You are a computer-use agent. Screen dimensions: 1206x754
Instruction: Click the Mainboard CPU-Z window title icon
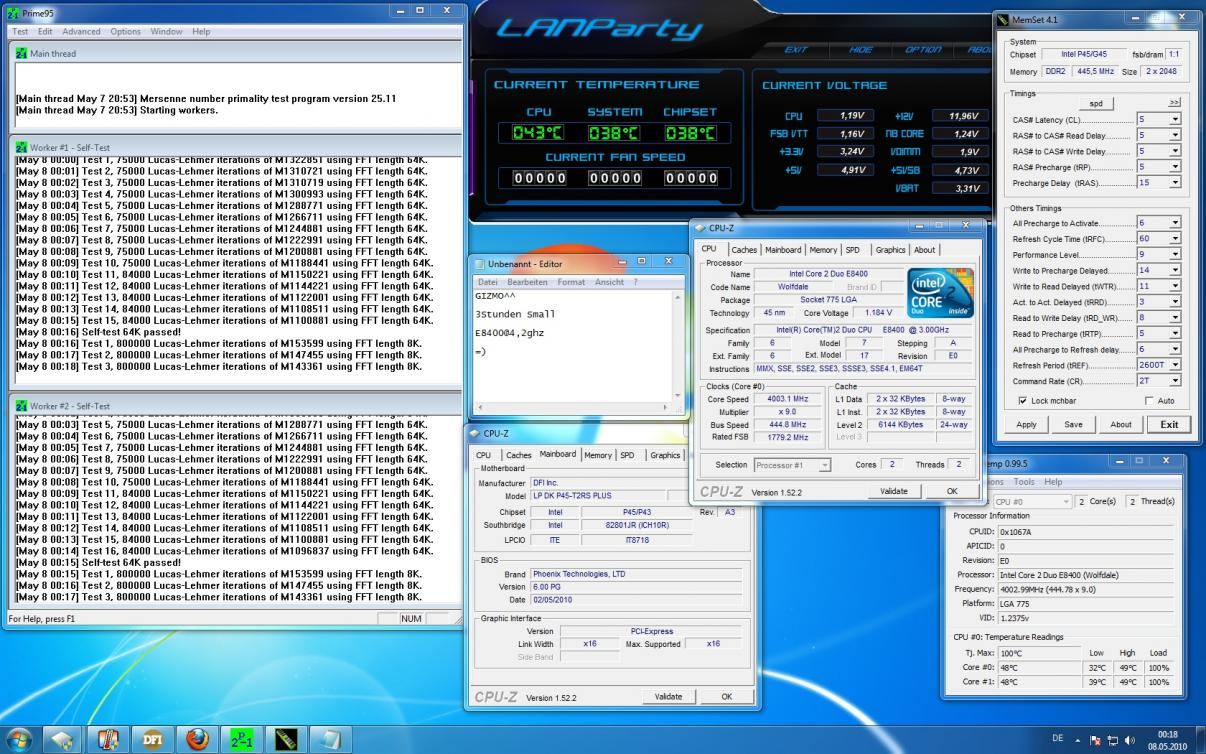coord(474,433)
